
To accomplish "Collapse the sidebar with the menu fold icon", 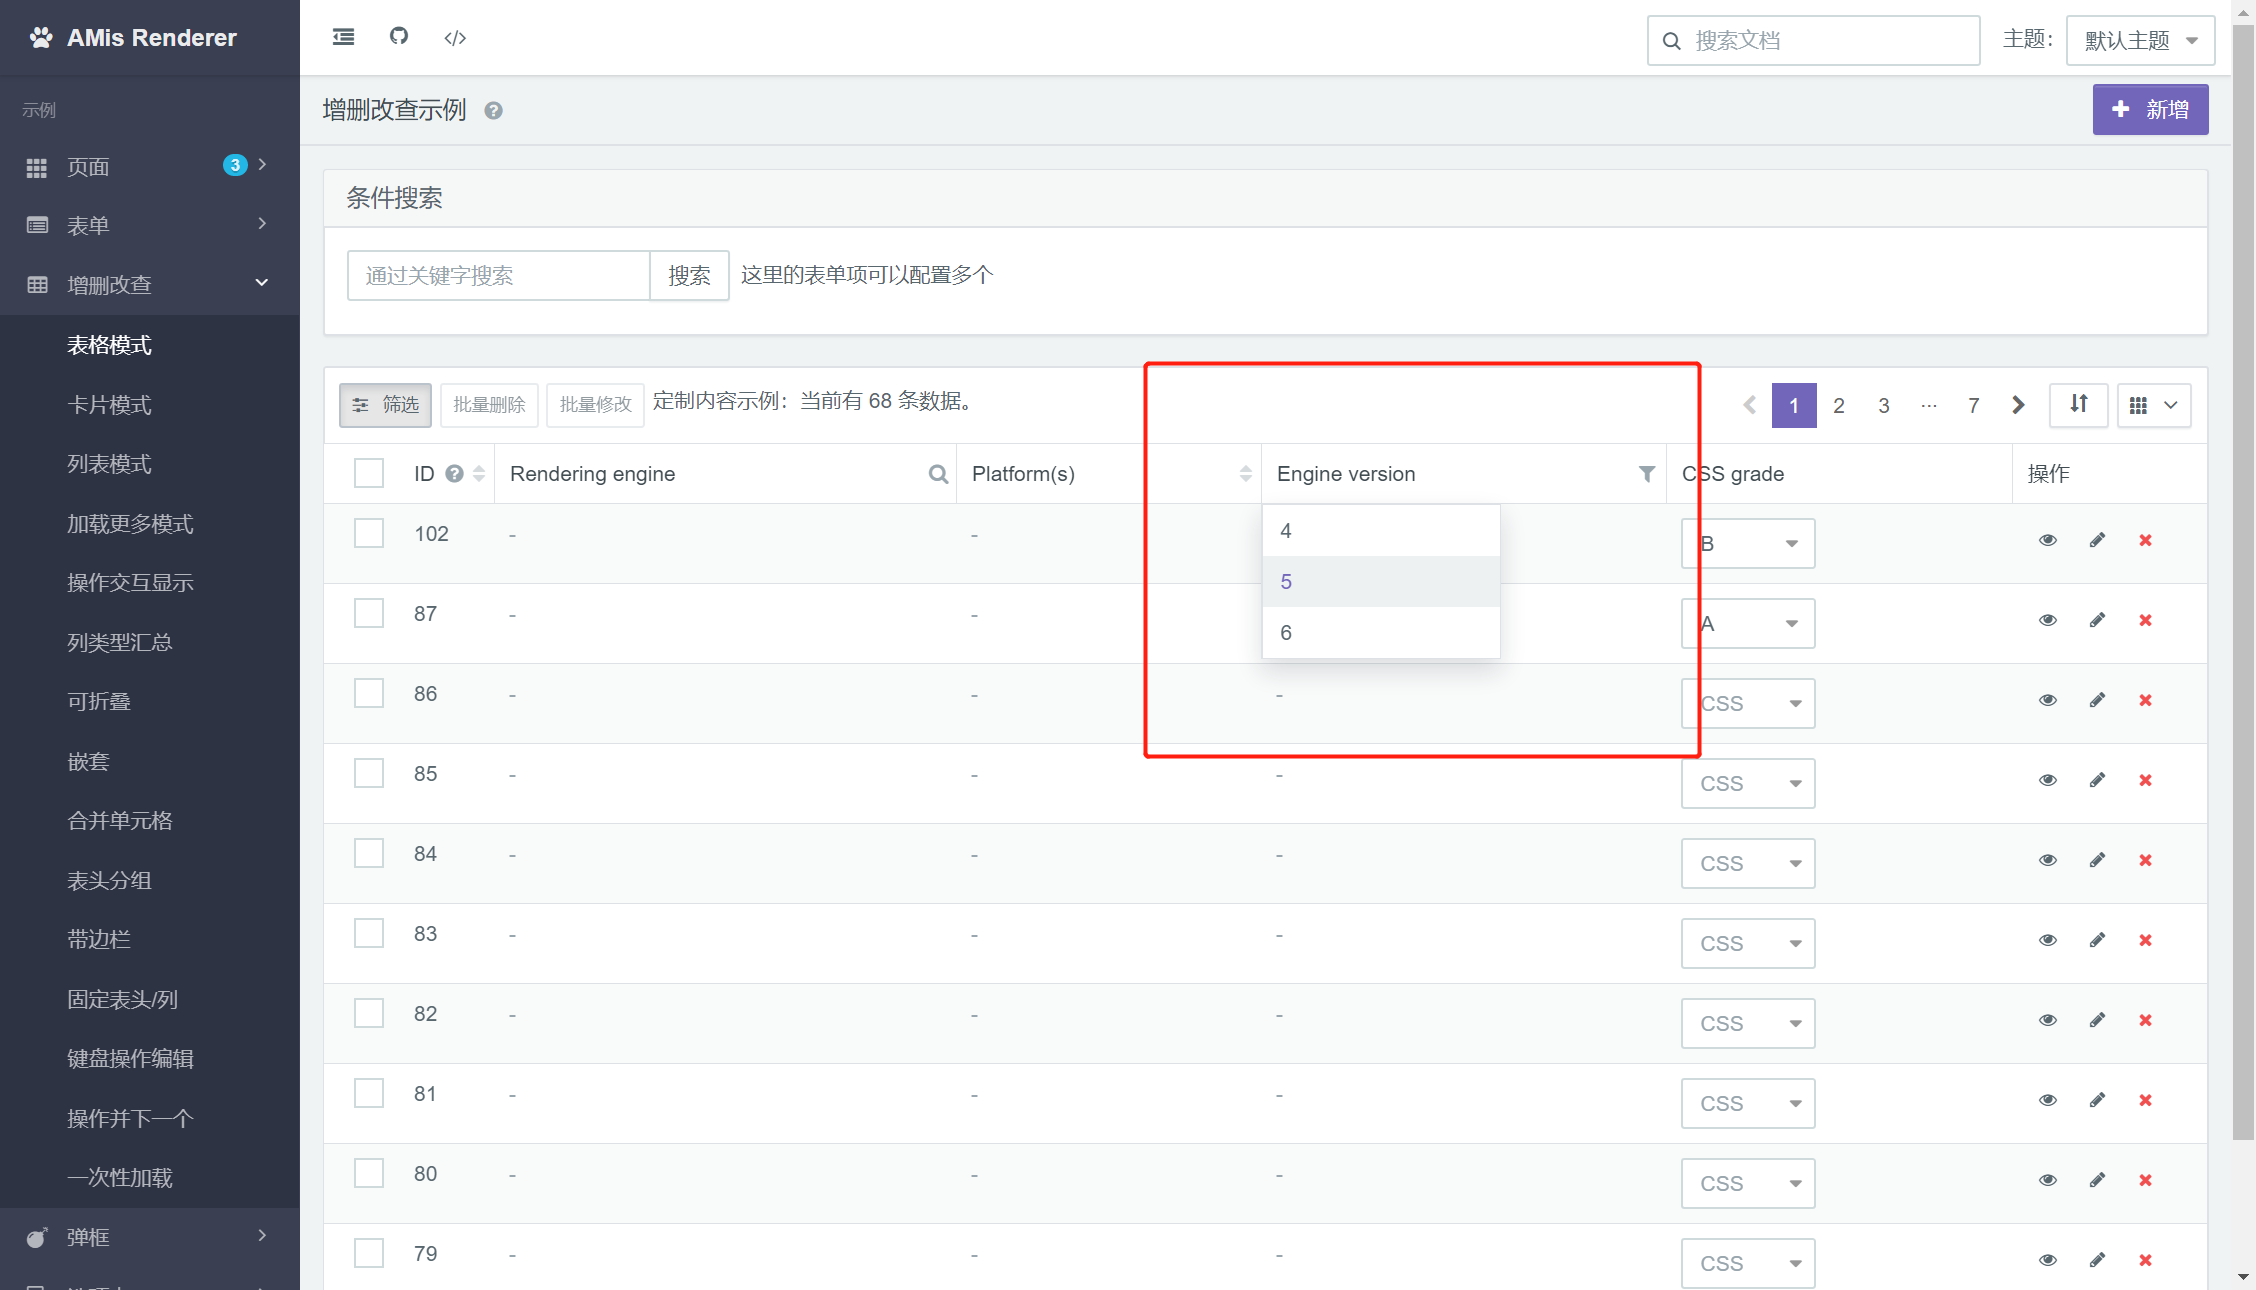I will click(x=343, y=37).
